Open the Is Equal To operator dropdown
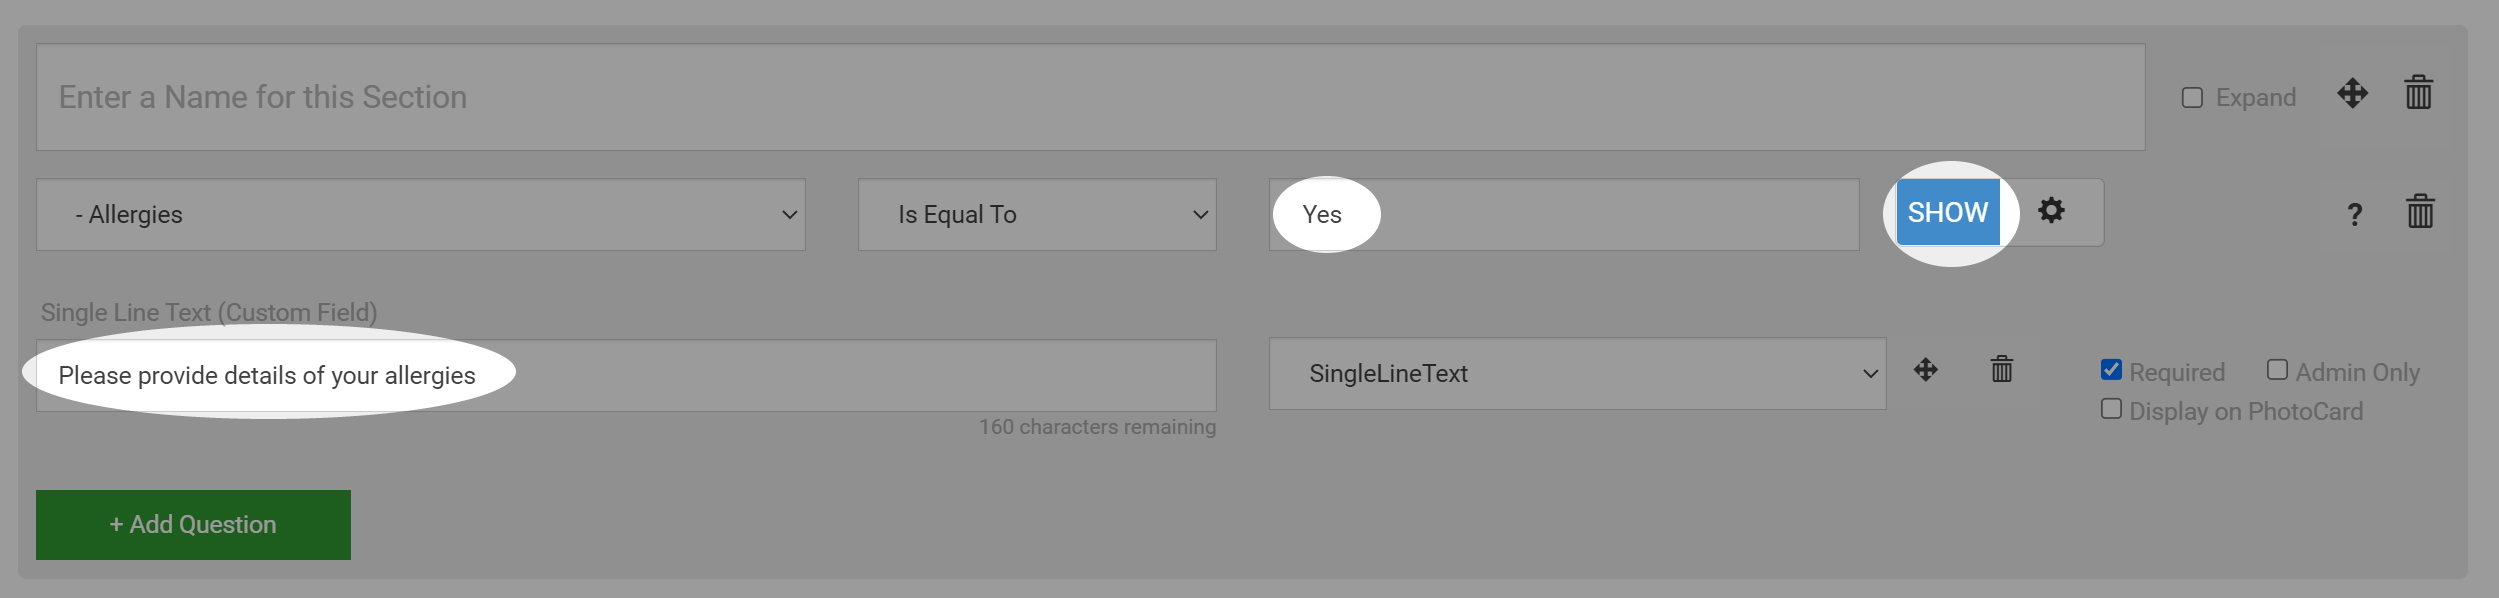This screenshot has width=2499, height=598. (1036, 215)
